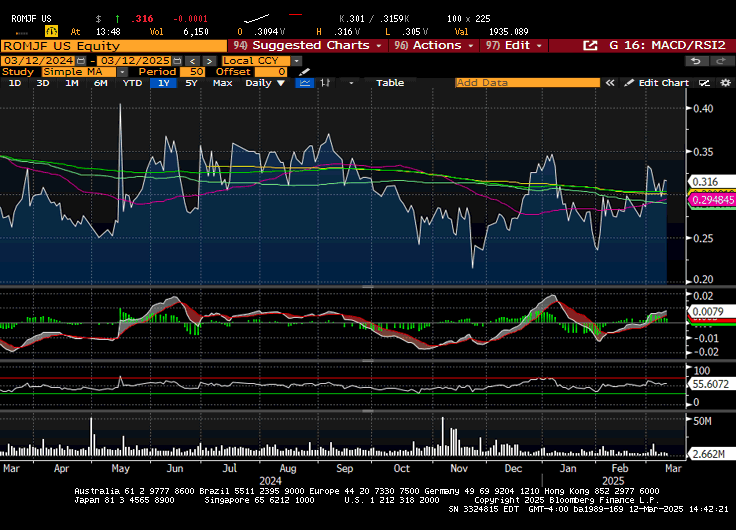Image resolution: width=736 pixels, height=530 pixels.
Task: Edit the end date 03/12/2025 field
Action: [135, 61]
